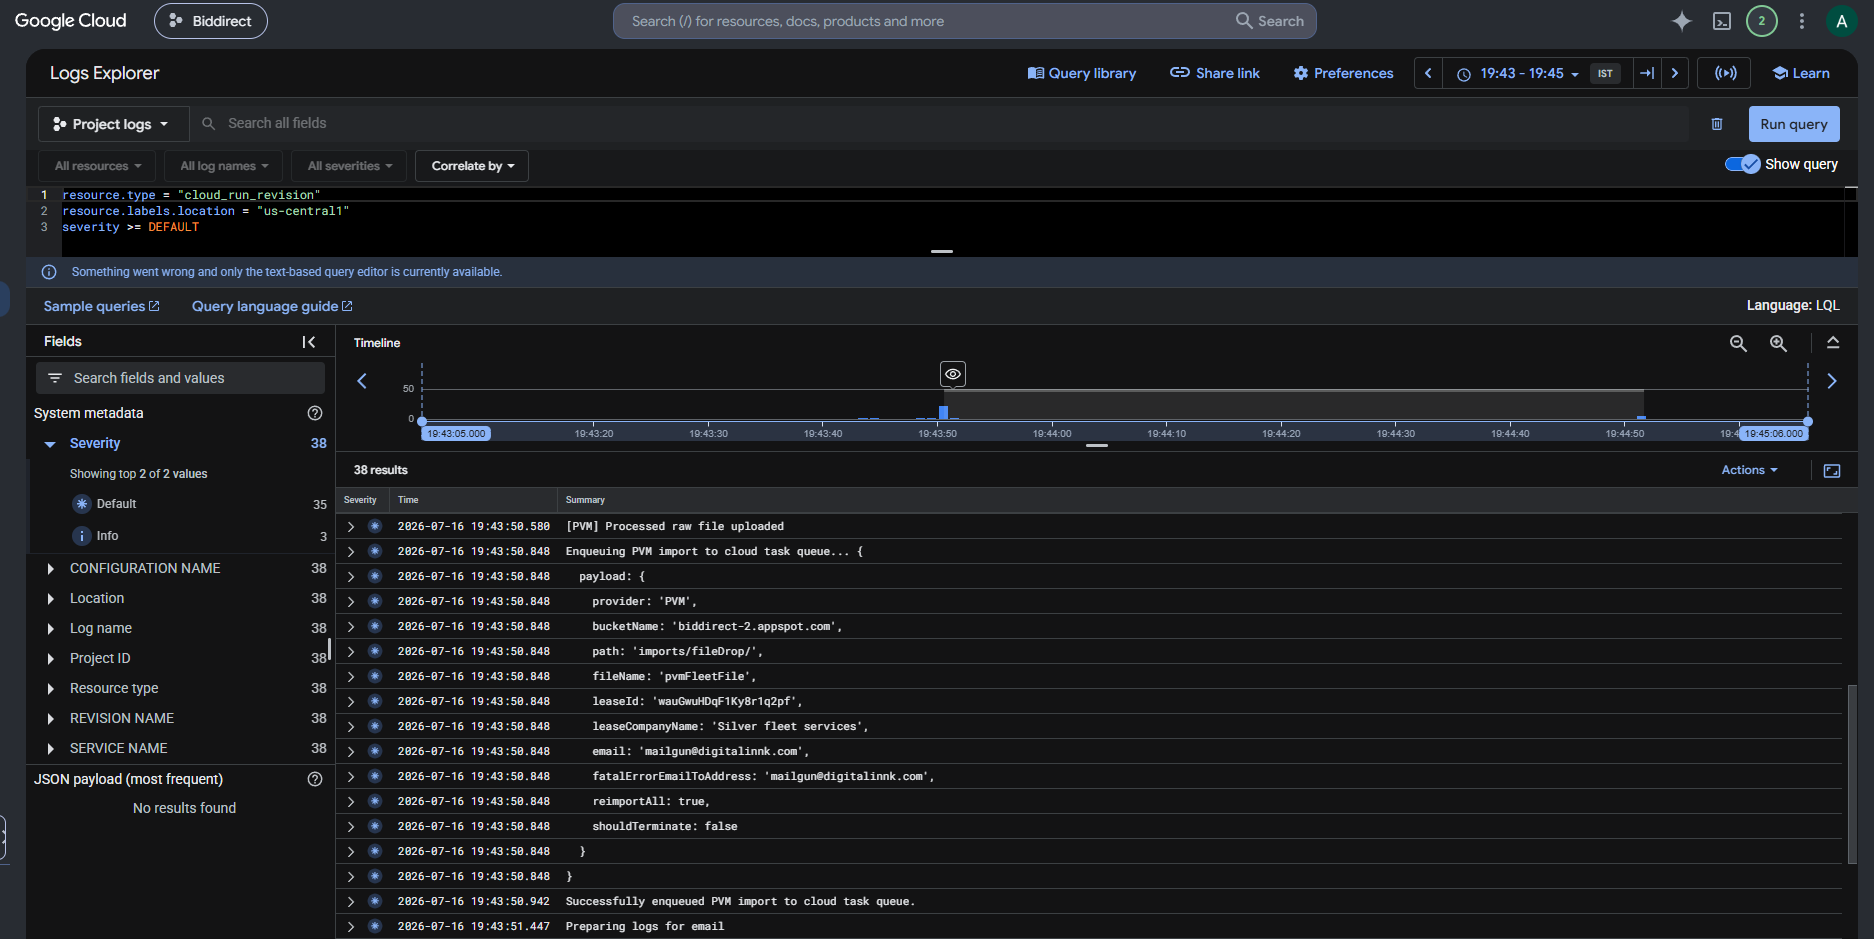Screen dimensions: 1874x939
Task: Zoom out the timeline
Action: click(x=1739, y=343)
